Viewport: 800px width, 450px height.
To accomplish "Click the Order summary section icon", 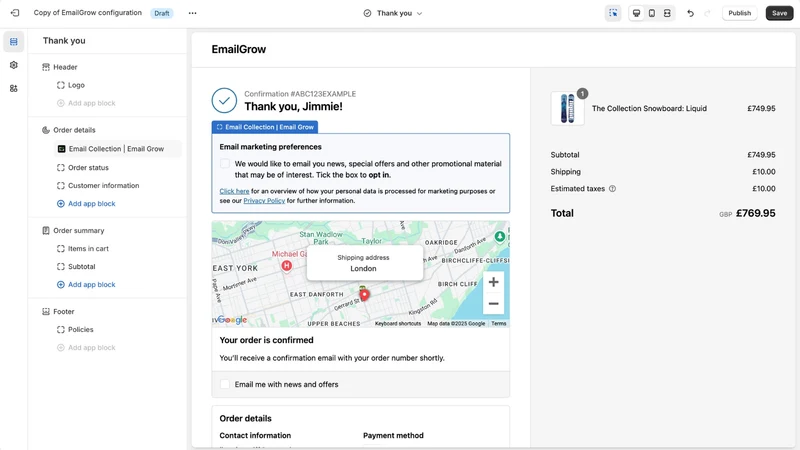I will [46, 231].
